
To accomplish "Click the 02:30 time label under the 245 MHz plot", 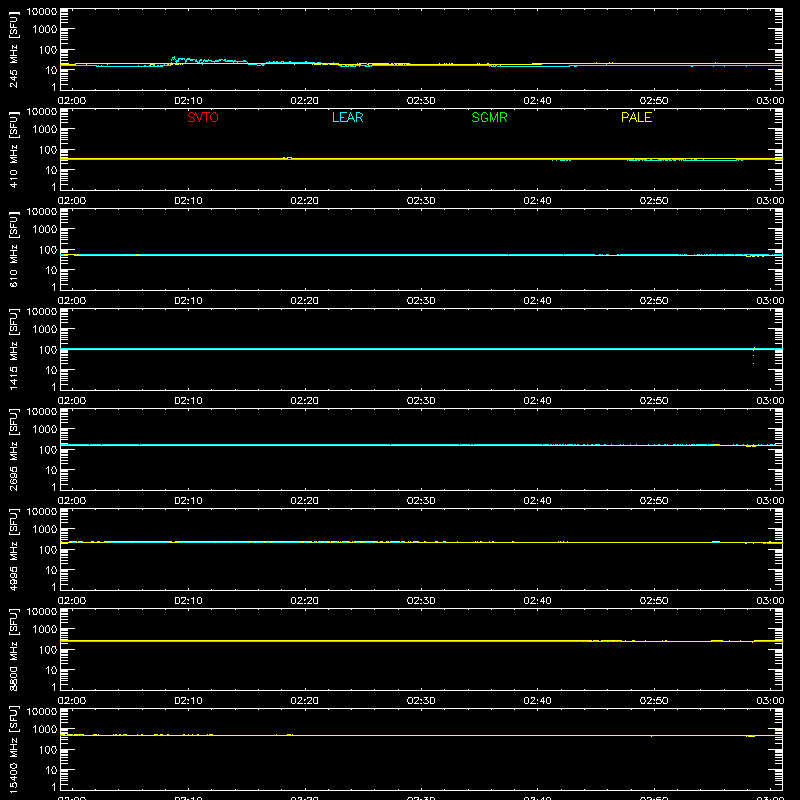I will [x=421, y=101].
